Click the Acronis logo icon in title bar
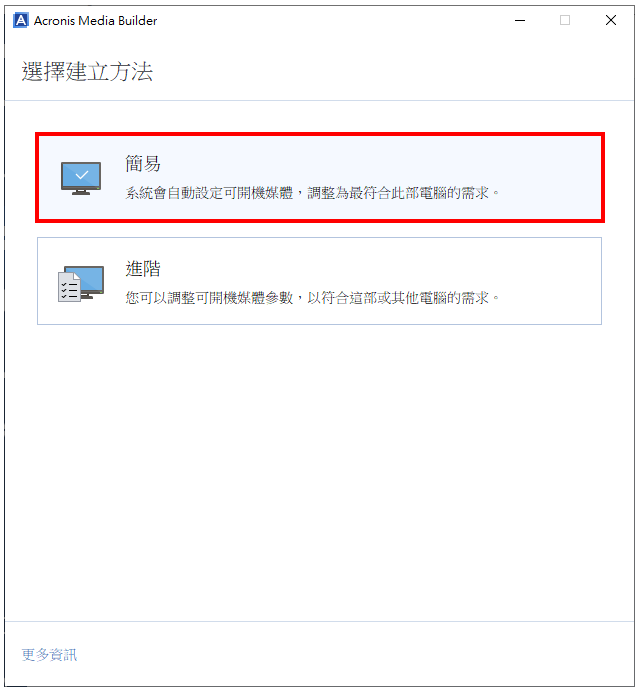The height and width of the screenshot is (694, 643). pos(20,20)
